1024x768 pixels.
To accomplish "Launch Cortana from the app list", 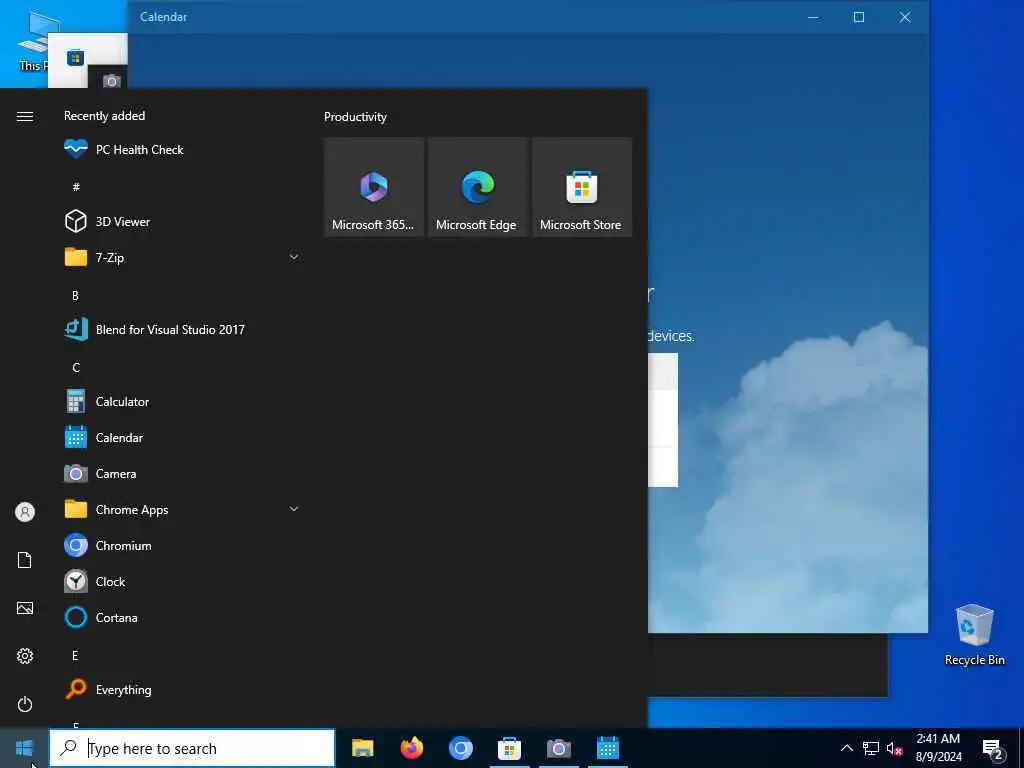I will (181, 617).
